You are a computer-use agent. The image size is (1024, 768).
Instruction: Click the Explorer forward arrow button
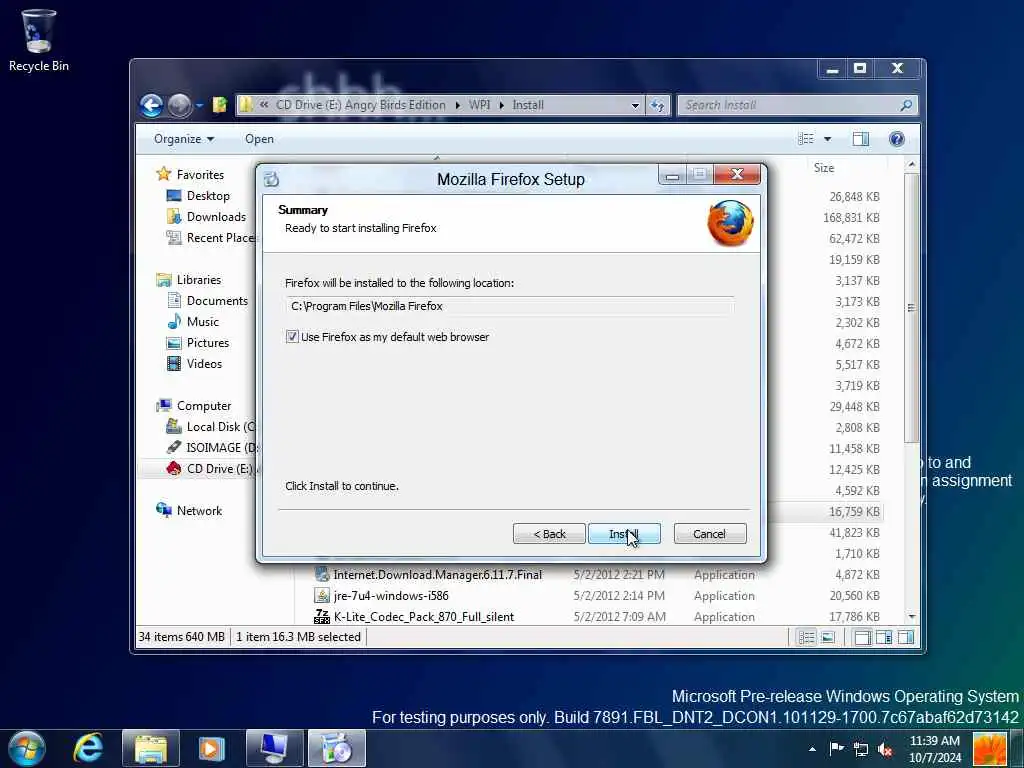[179, 105]
